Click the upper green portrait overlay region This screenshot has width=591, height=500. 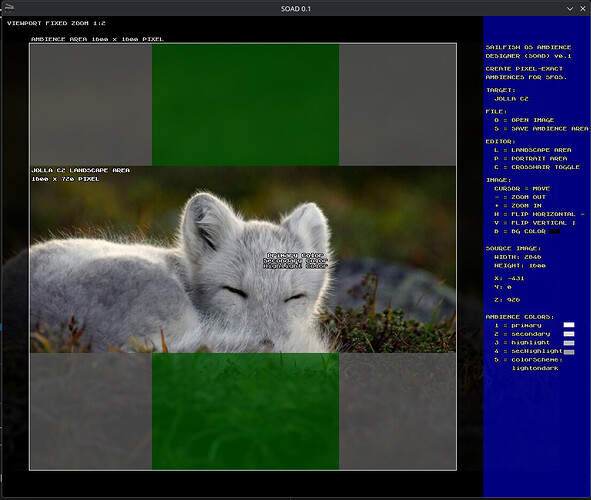pyautogui.click(x=245, y=105)
